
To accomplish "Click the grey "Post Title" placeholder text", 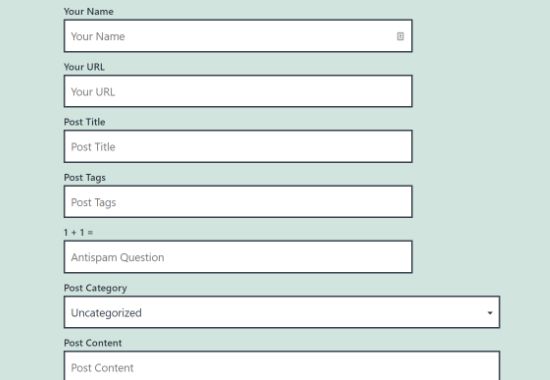I will (93, 147).
